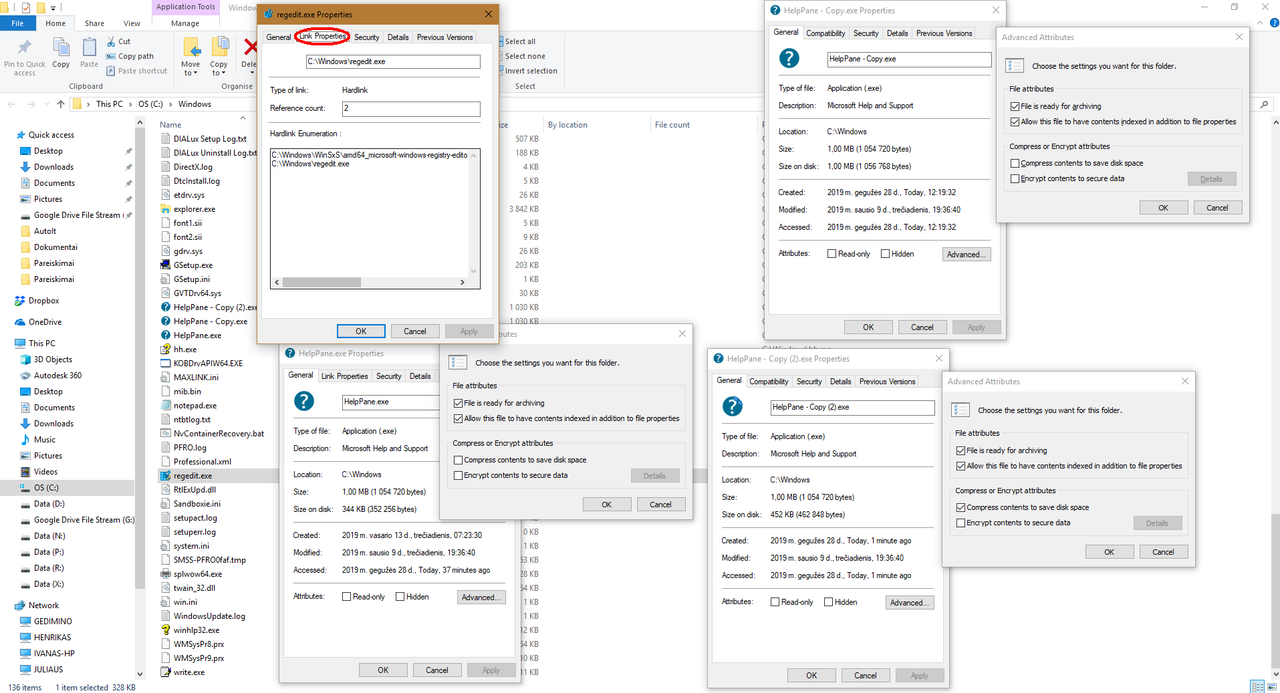Click the File count column header
Viewport: 1280px width, 693px height.
[672, 125]
